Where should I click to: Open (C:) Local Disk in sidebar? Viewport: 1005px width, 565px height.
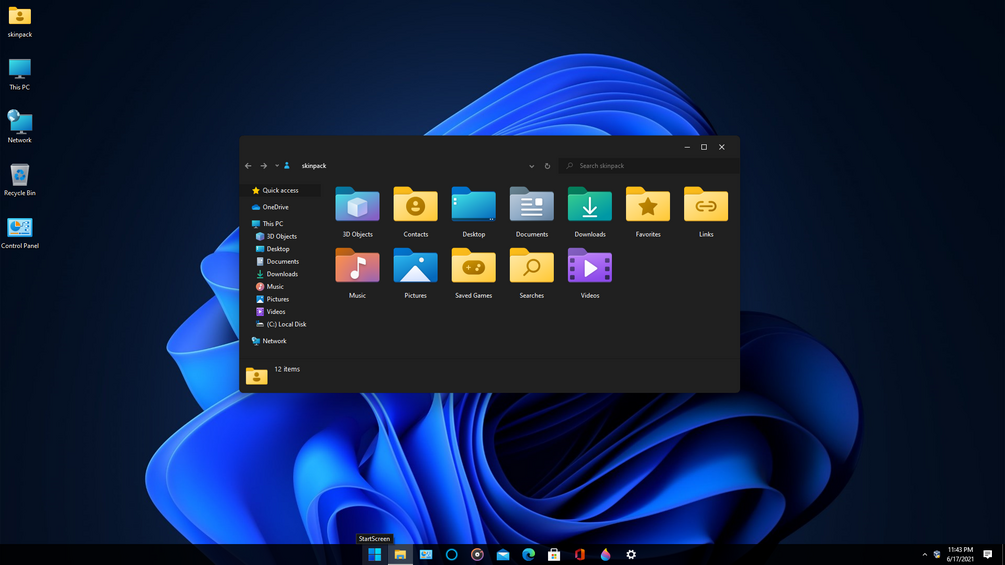pos(282,324)
